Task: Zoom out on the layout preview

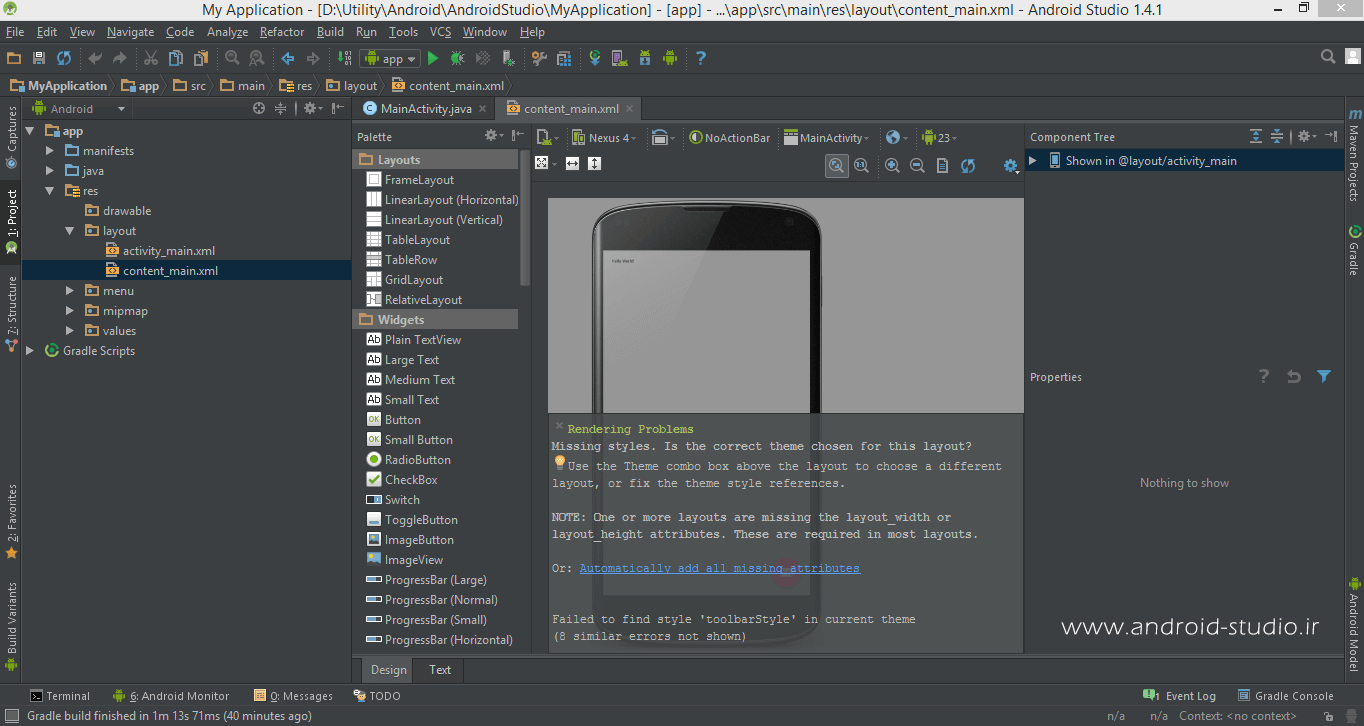Action: tap(917, 166)
